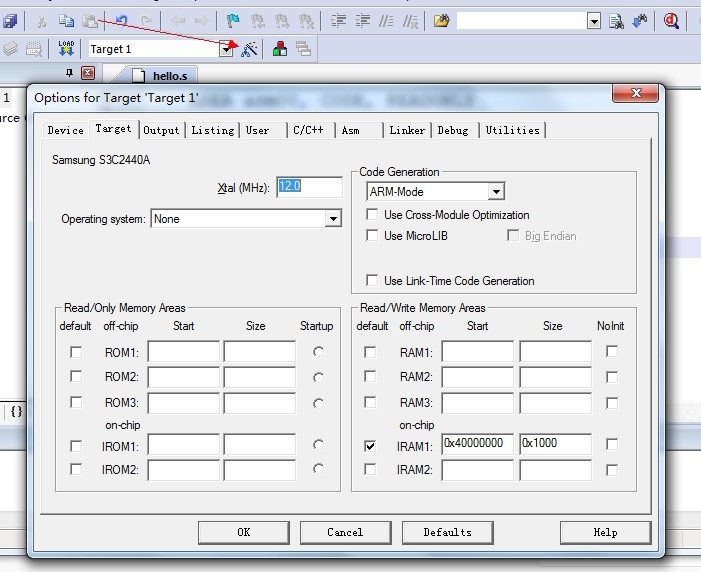Viewport: 701px width, 572px height.
Task: Toggle bookmark with blue flag icon
Action: 232,21
